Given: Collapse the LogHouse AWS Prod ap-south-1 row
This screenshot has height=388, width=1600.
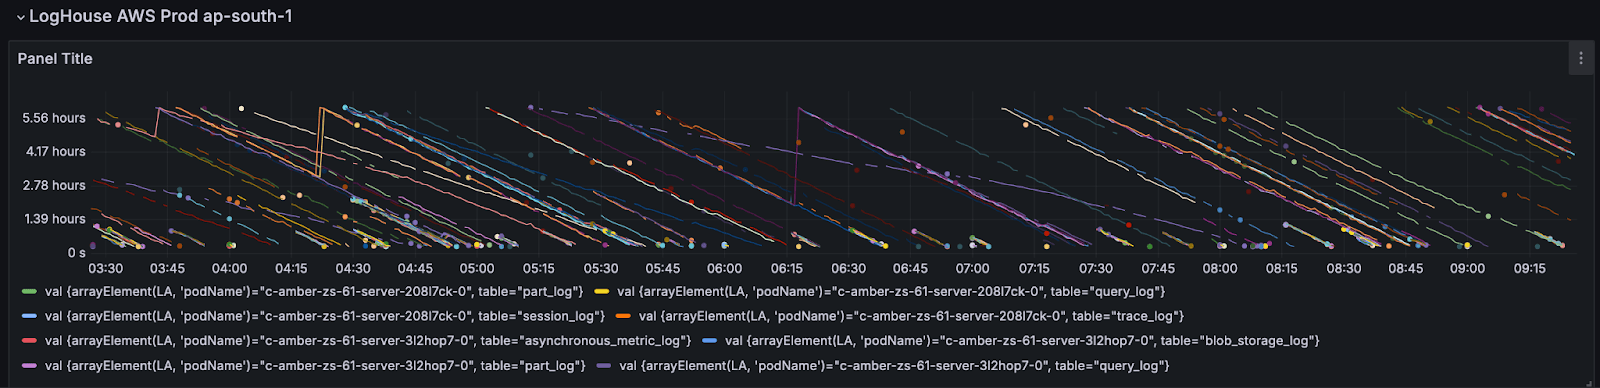Looking at the screenshot, I should [20, 17].
